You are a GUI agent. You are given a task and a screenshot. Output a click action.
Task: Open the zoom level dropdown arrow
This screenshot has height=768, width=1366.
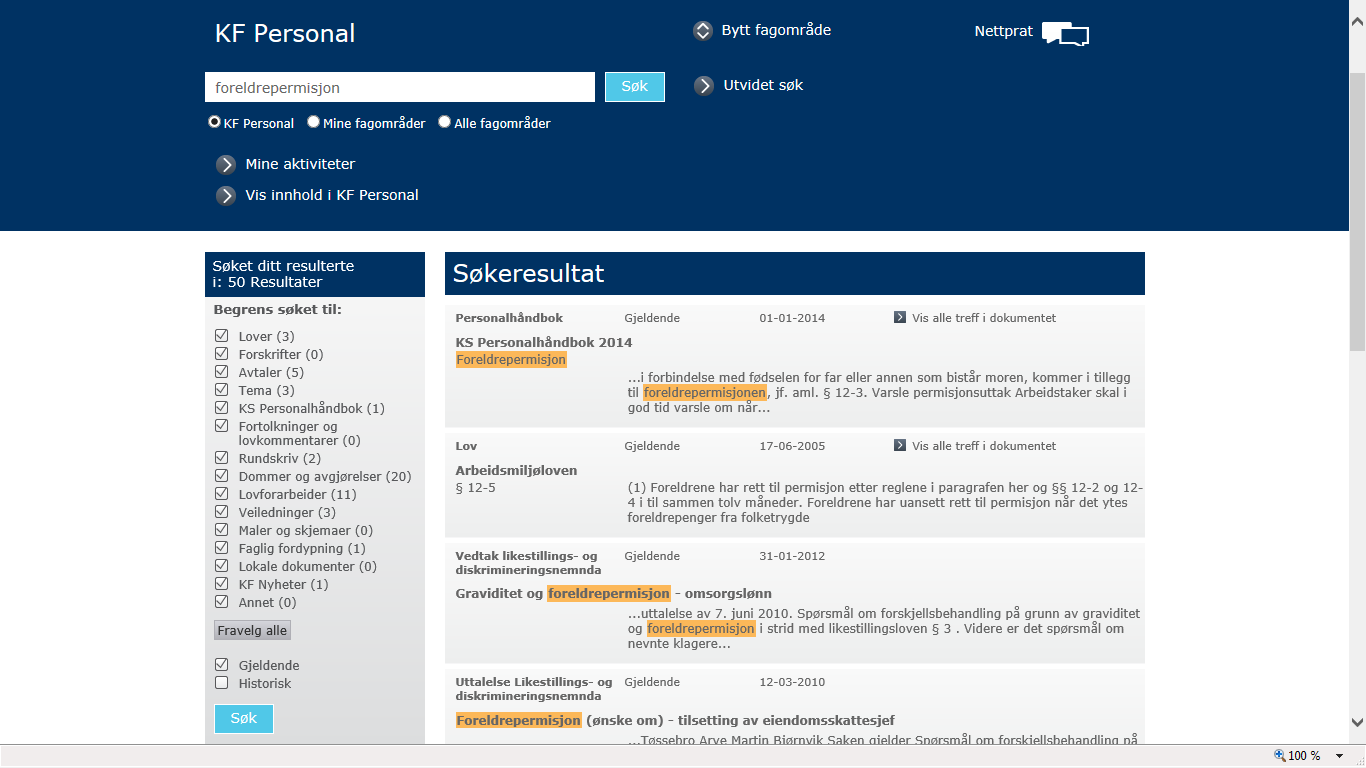[1339, 756]
